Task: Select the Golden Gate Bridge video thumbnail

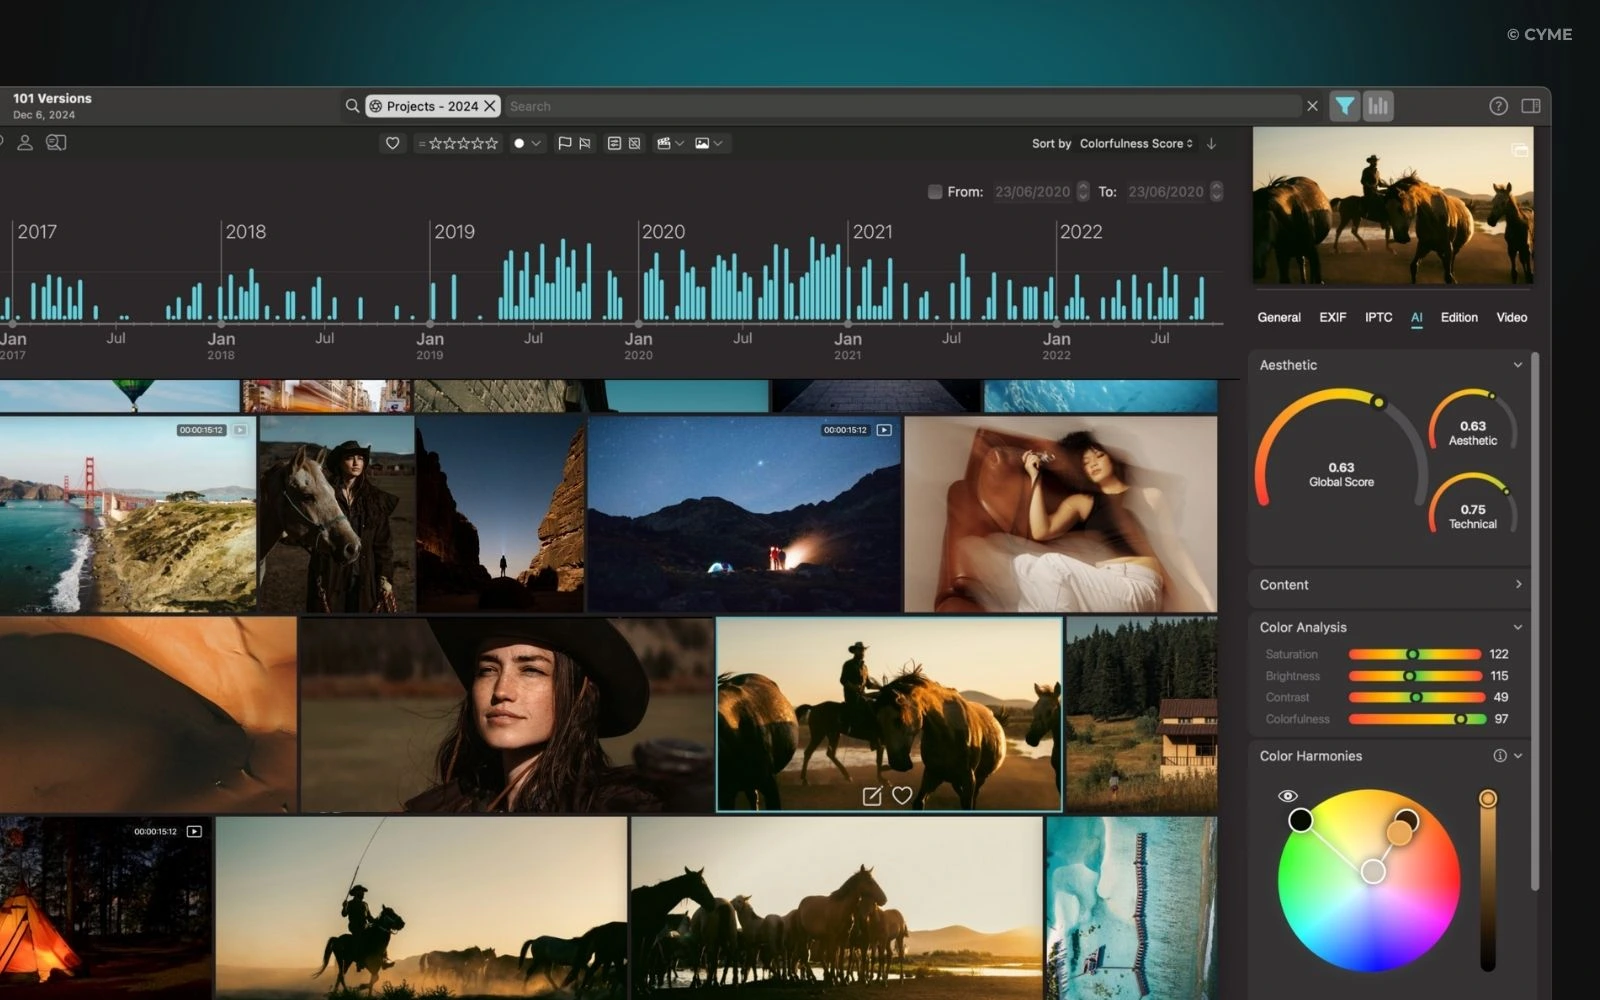Action: (x=127, y=514)
